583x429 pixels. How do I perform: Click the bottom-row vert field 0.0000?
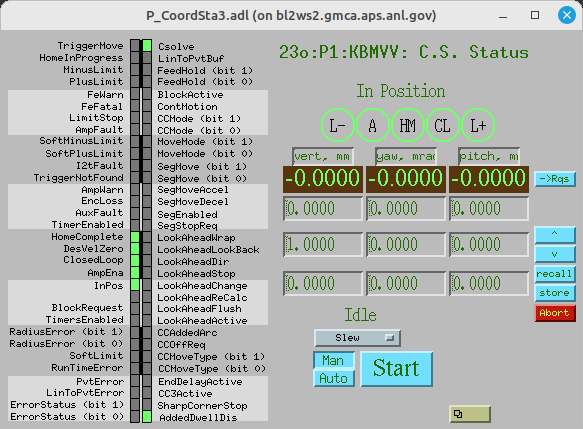click(x=323, y=284)
